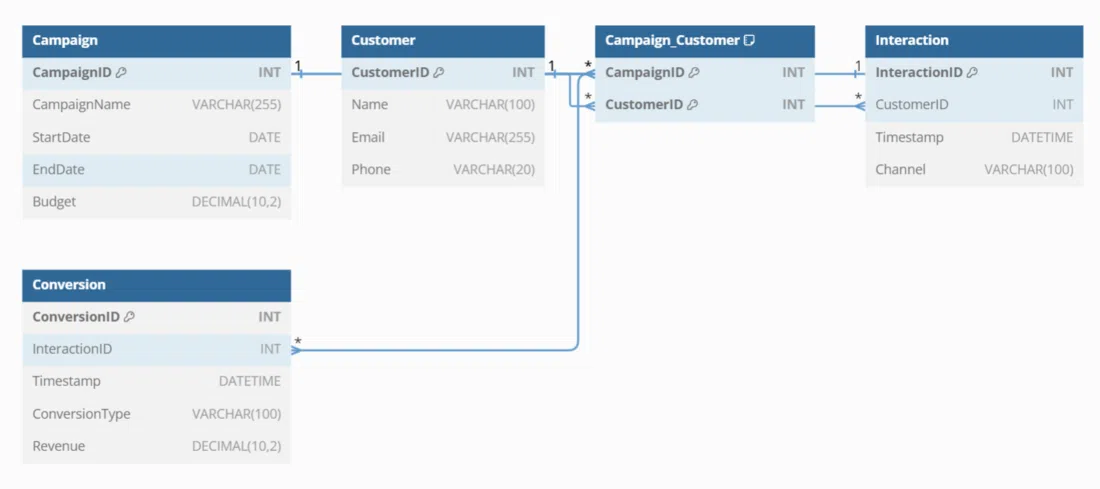Click the EndDate row in Campaign table
Screen dimensions: 1100x489
point(156,170)
